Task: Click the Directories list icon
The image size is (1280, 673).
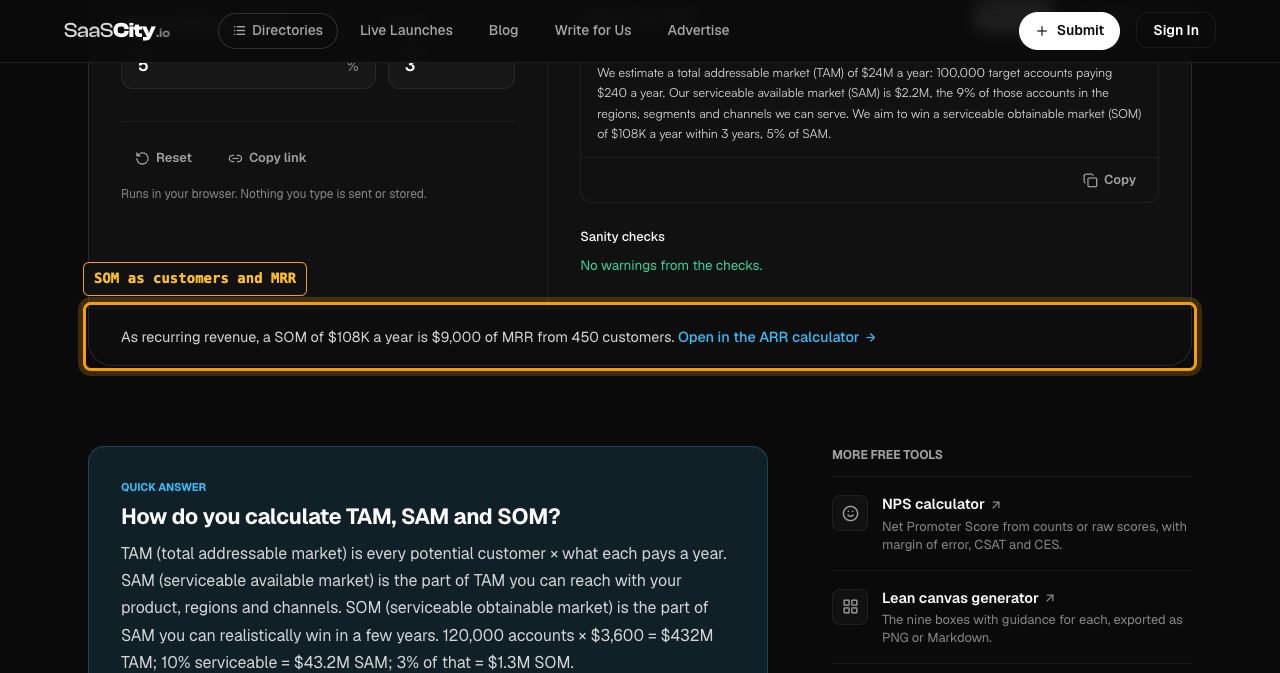Action: 239,31
